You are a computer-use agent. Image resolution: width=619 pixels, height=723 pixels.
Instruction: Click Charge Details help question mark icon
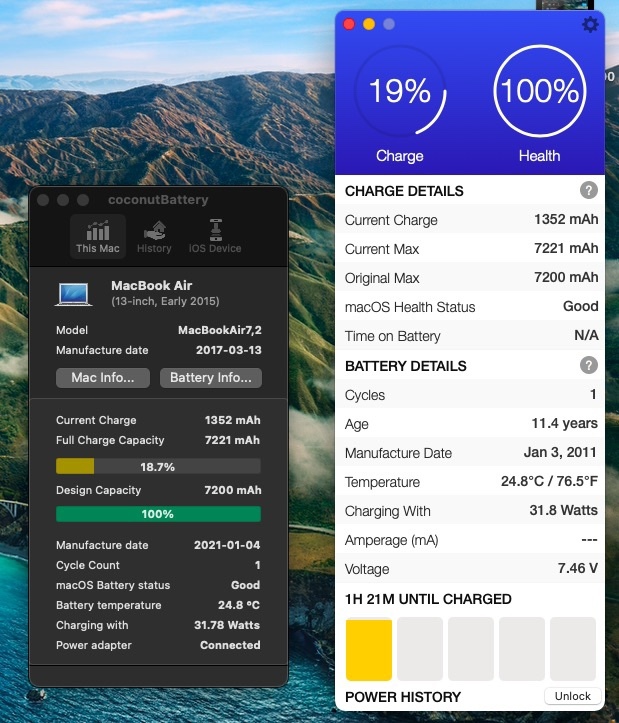(589, 190)
